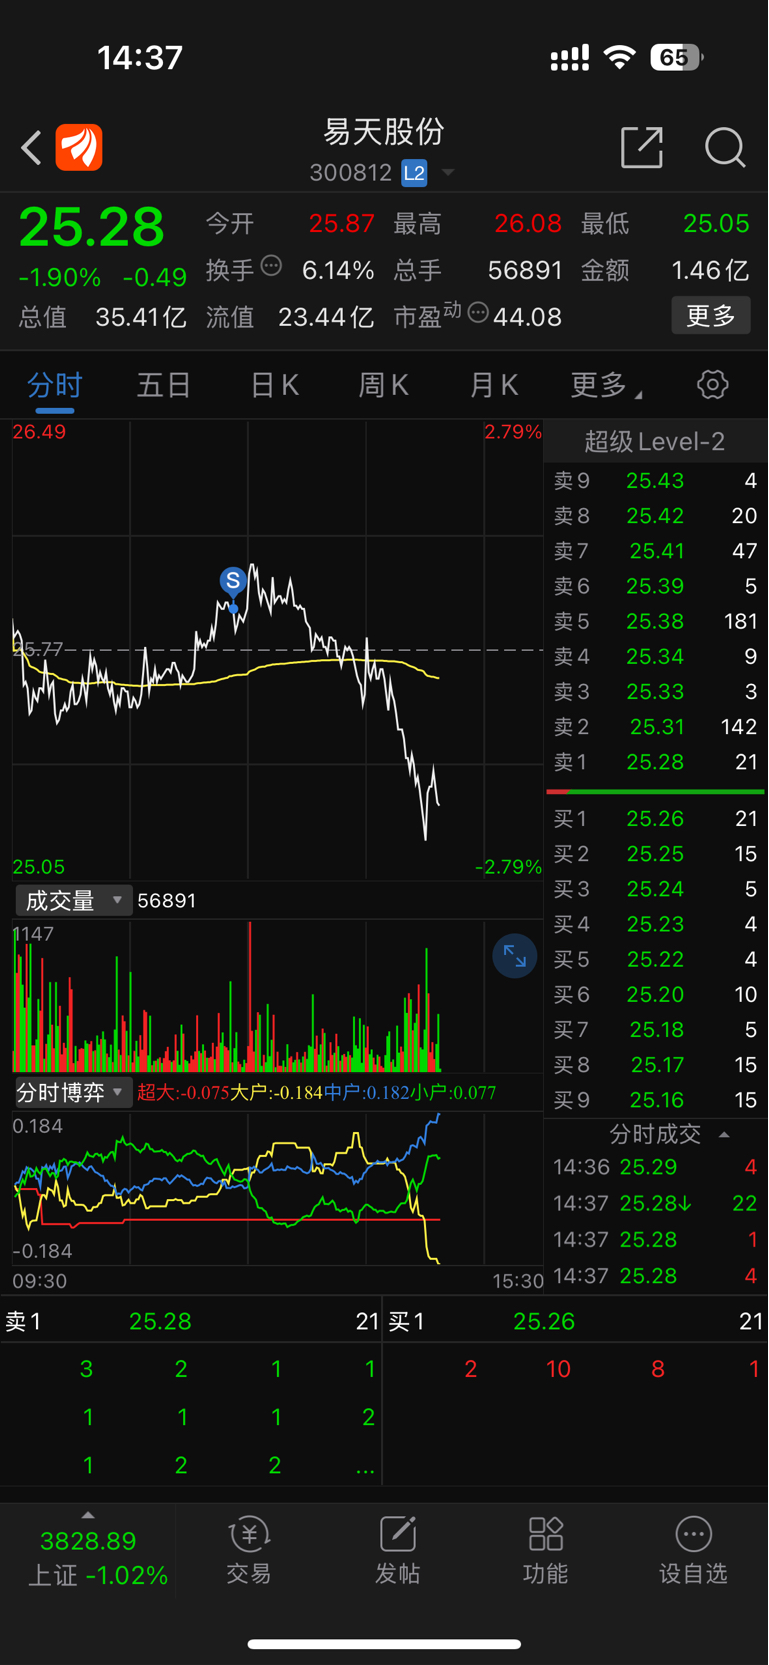Screen dimensions: 769x1665
Task: Open the 分时博弈 indicator dropdown
Action: [x=73, y=1093]
